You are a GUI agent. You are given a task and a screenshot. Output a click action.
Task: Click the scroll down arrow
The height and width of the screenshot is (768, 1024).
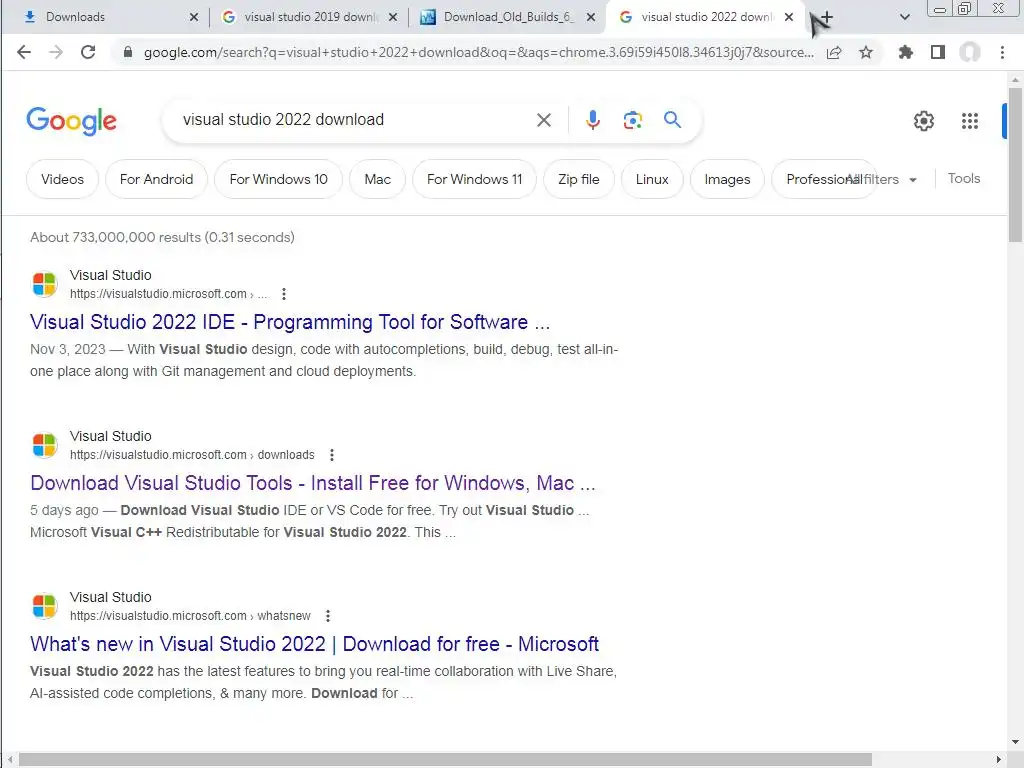point(1015,742)
